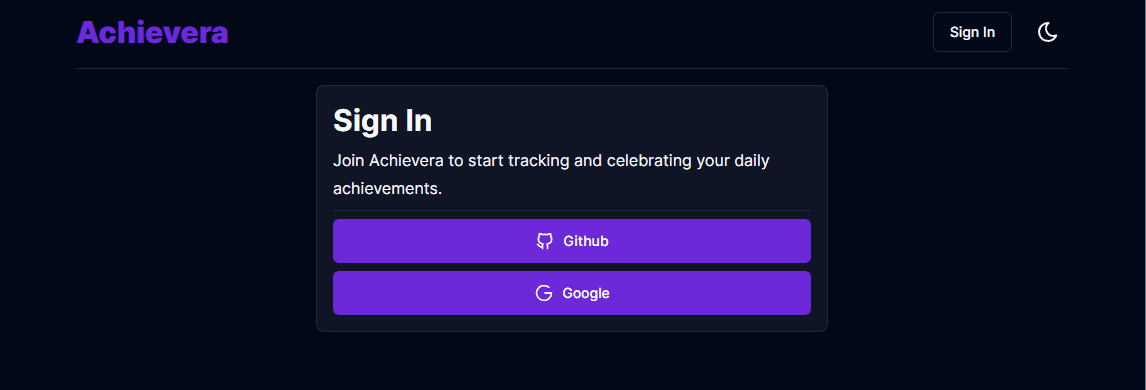
Task: Click the Google G logo icon
Action: tap(544, 293)
